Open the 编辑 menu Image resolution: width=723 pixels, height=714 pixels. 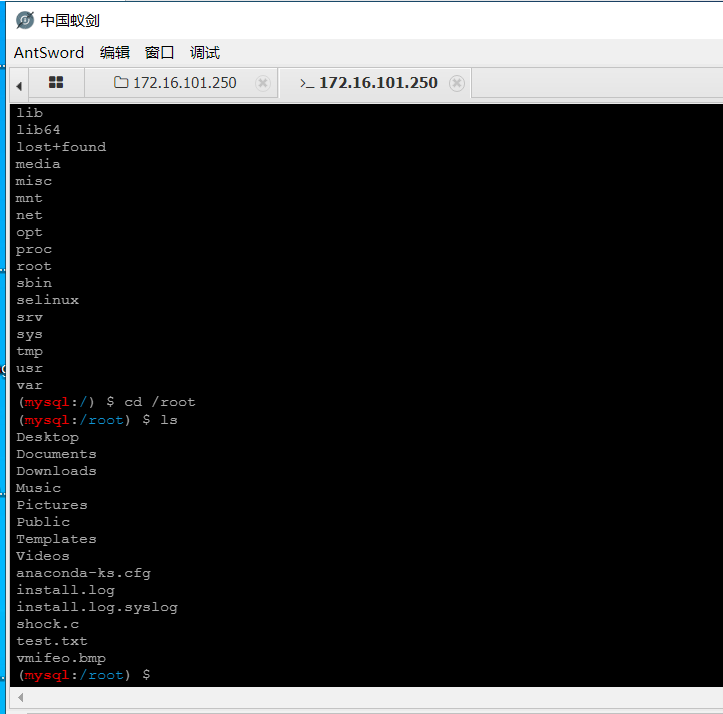[x=115, y=53]
